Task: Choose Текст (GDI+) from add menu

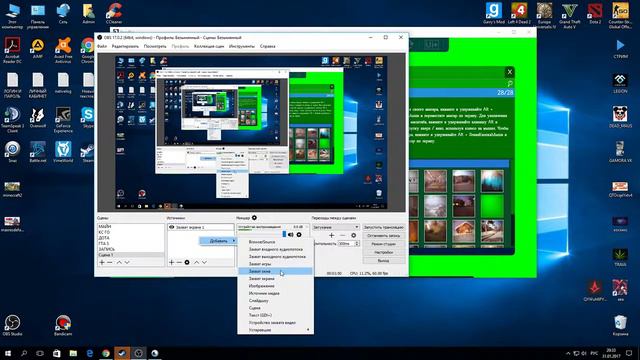Action: tap(275, 315)
